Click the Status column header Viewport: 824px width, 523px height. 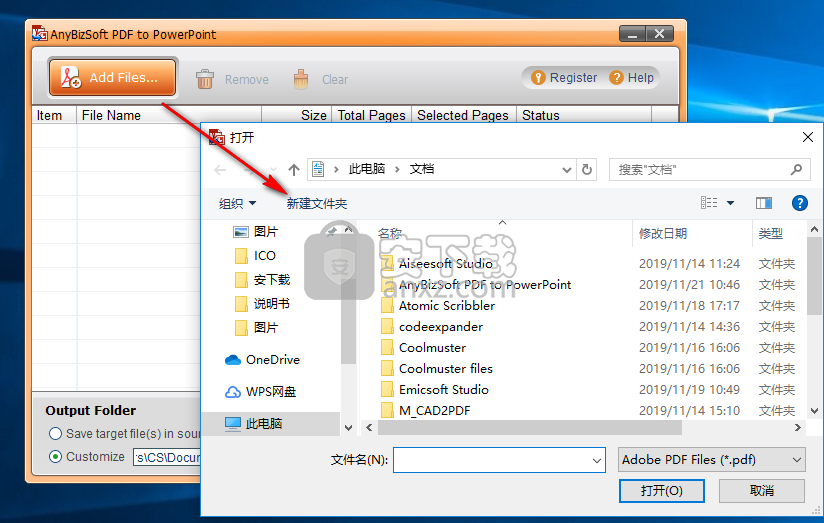click(x=584, y=115)
